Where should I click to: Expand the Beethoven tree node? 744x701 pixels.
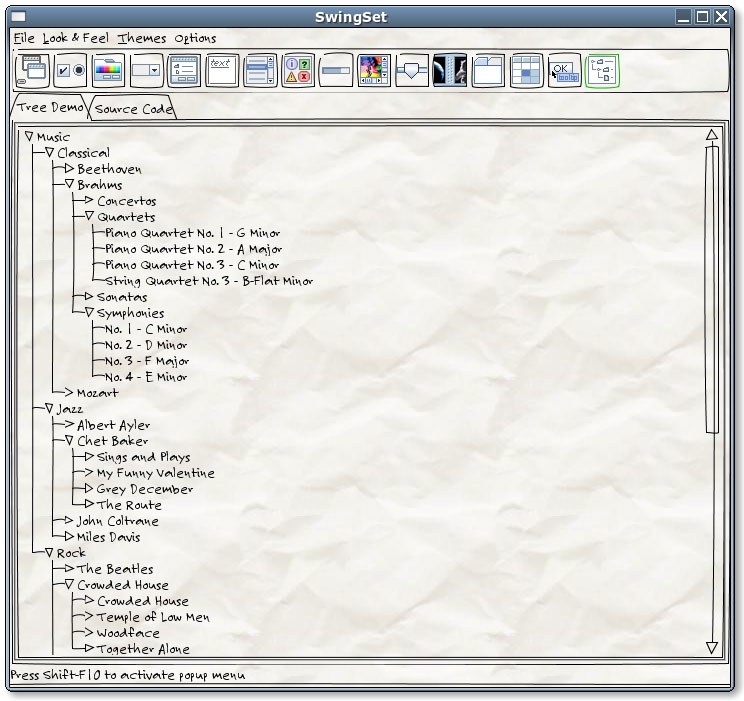[69, 169]
